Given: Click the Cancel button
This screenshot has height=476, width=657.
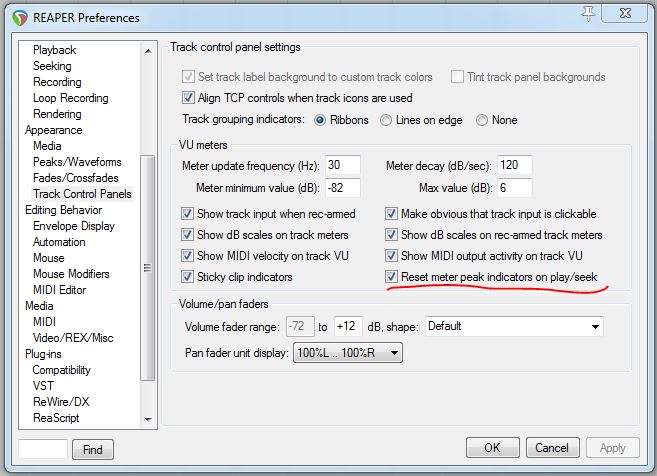Looking at the screenshot, I should click(x=552, y=448).
